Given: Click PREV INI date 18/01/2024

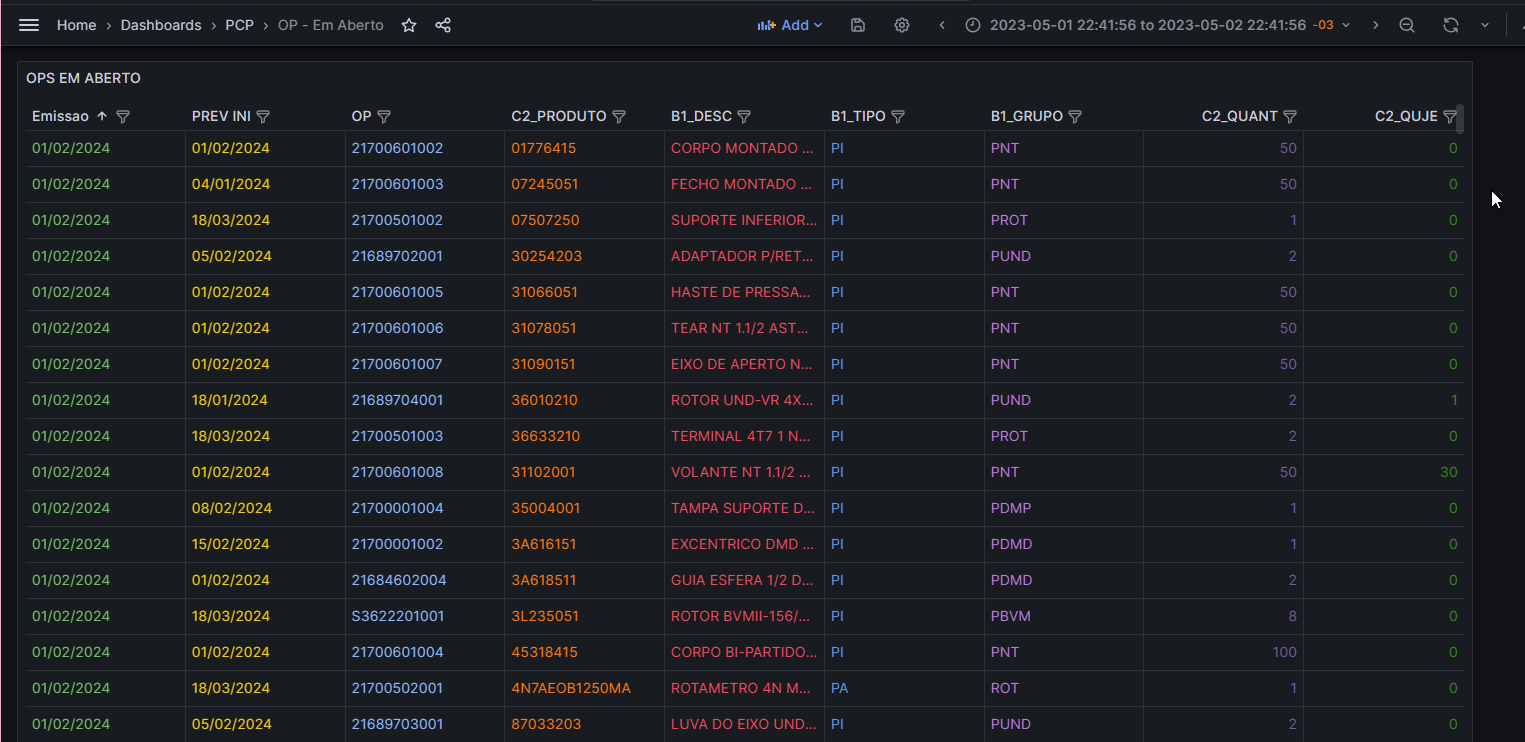Looking at the screenshot, I should 230,400.
